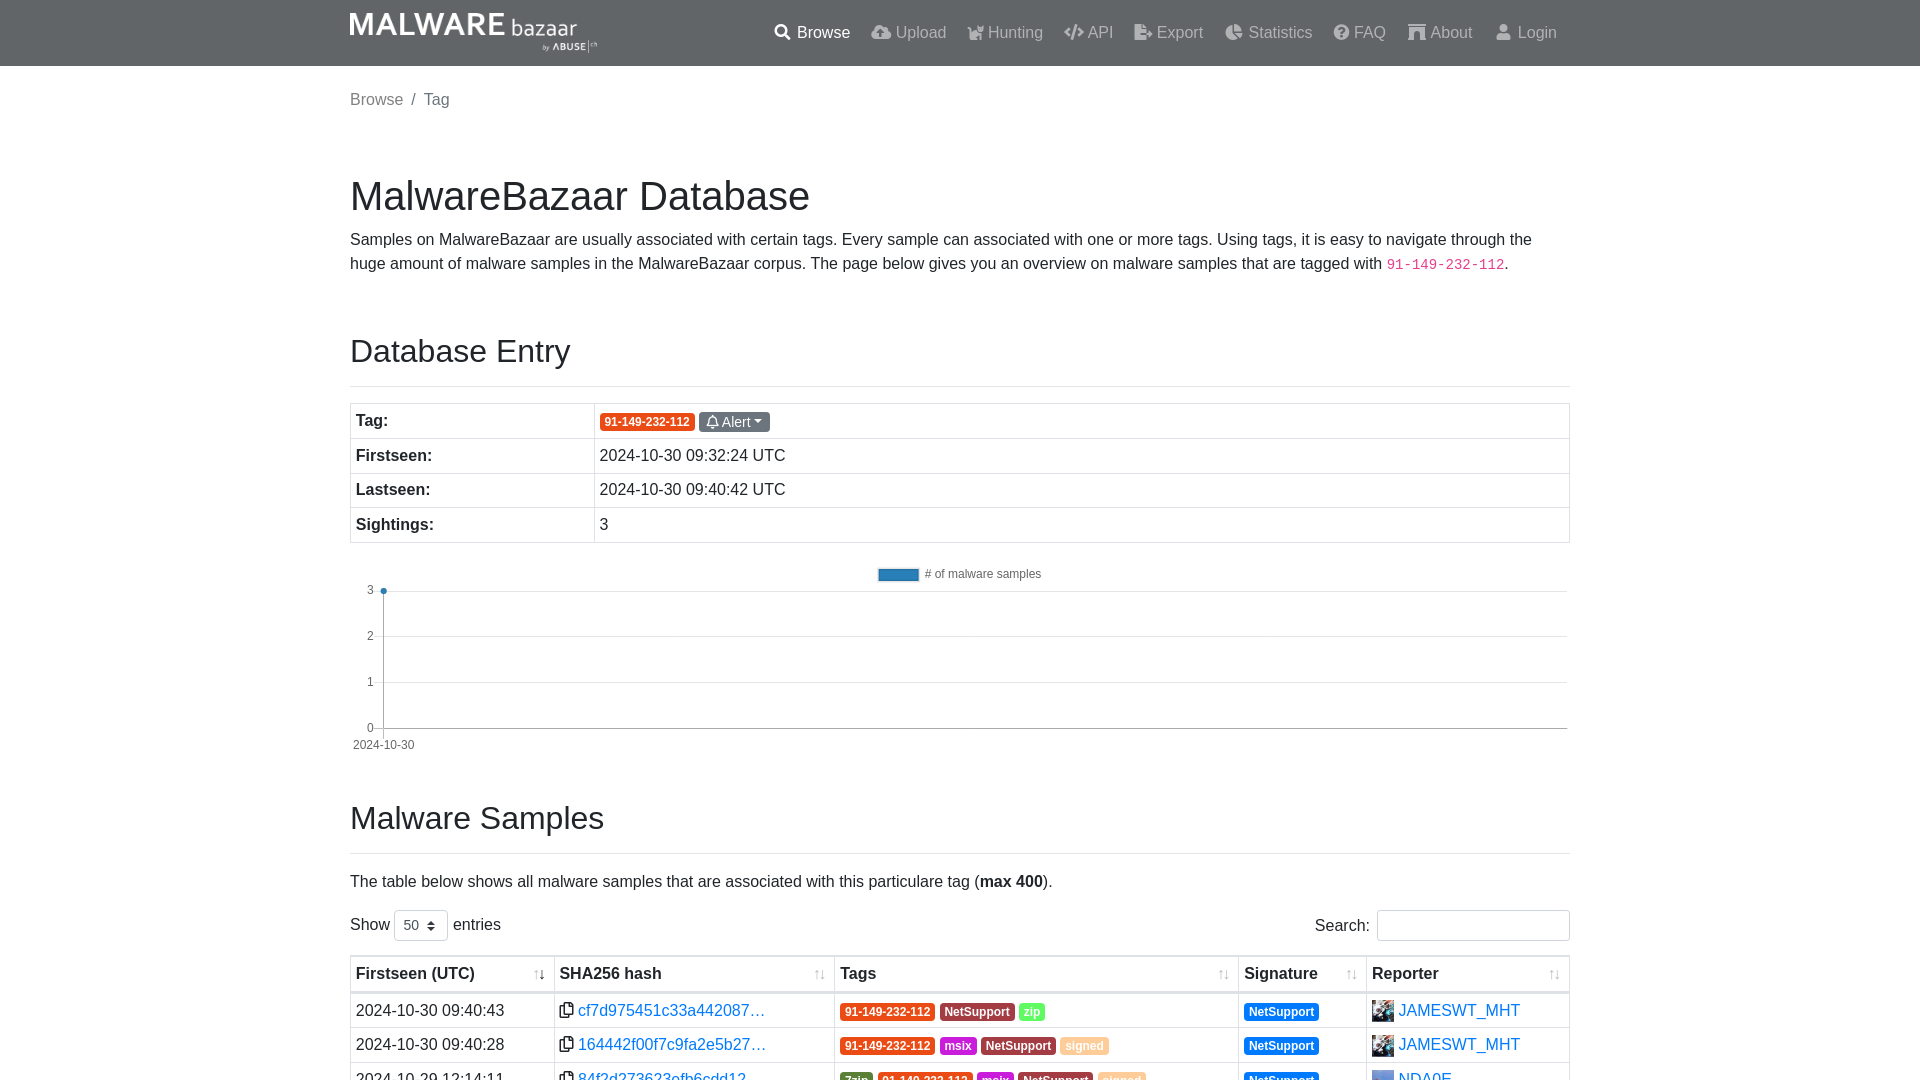Open sample cf7d975451c33a442087 hash link
This screenshot has height=1080, width=1920.
click(x=671, y=1011)
